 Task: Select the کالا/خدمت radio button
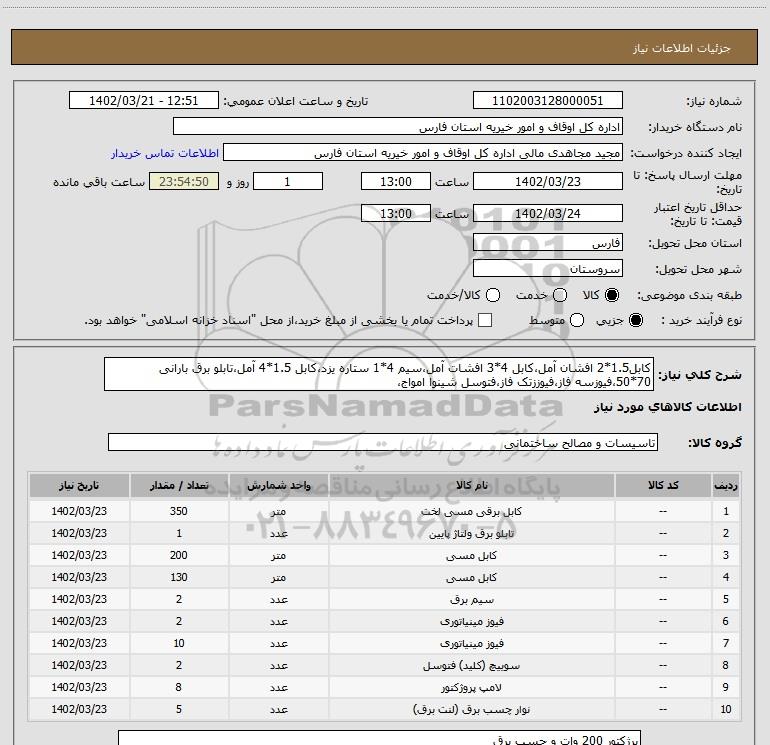pos(493,295)
